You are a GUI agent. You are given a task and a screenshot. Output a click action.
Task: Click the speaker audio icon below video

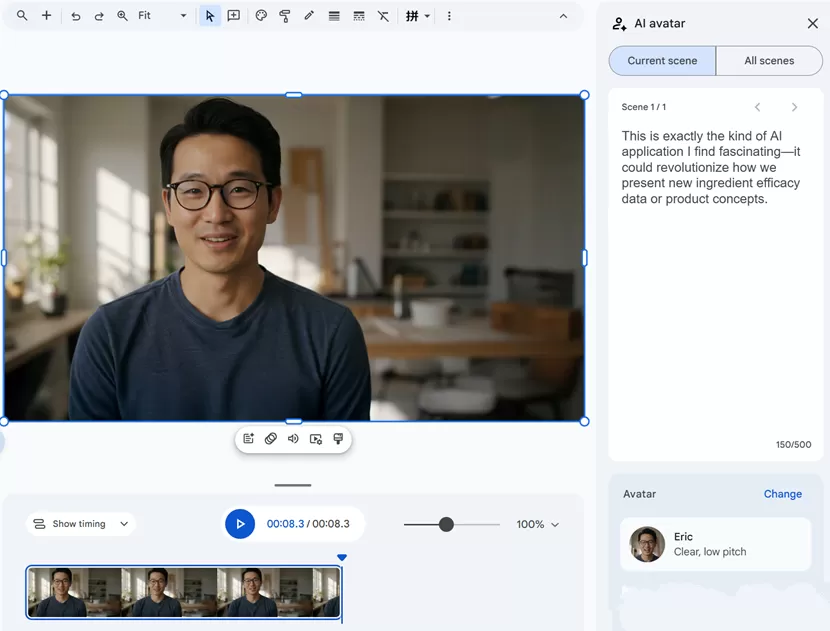pyautogui.click(x=293, y=439)
